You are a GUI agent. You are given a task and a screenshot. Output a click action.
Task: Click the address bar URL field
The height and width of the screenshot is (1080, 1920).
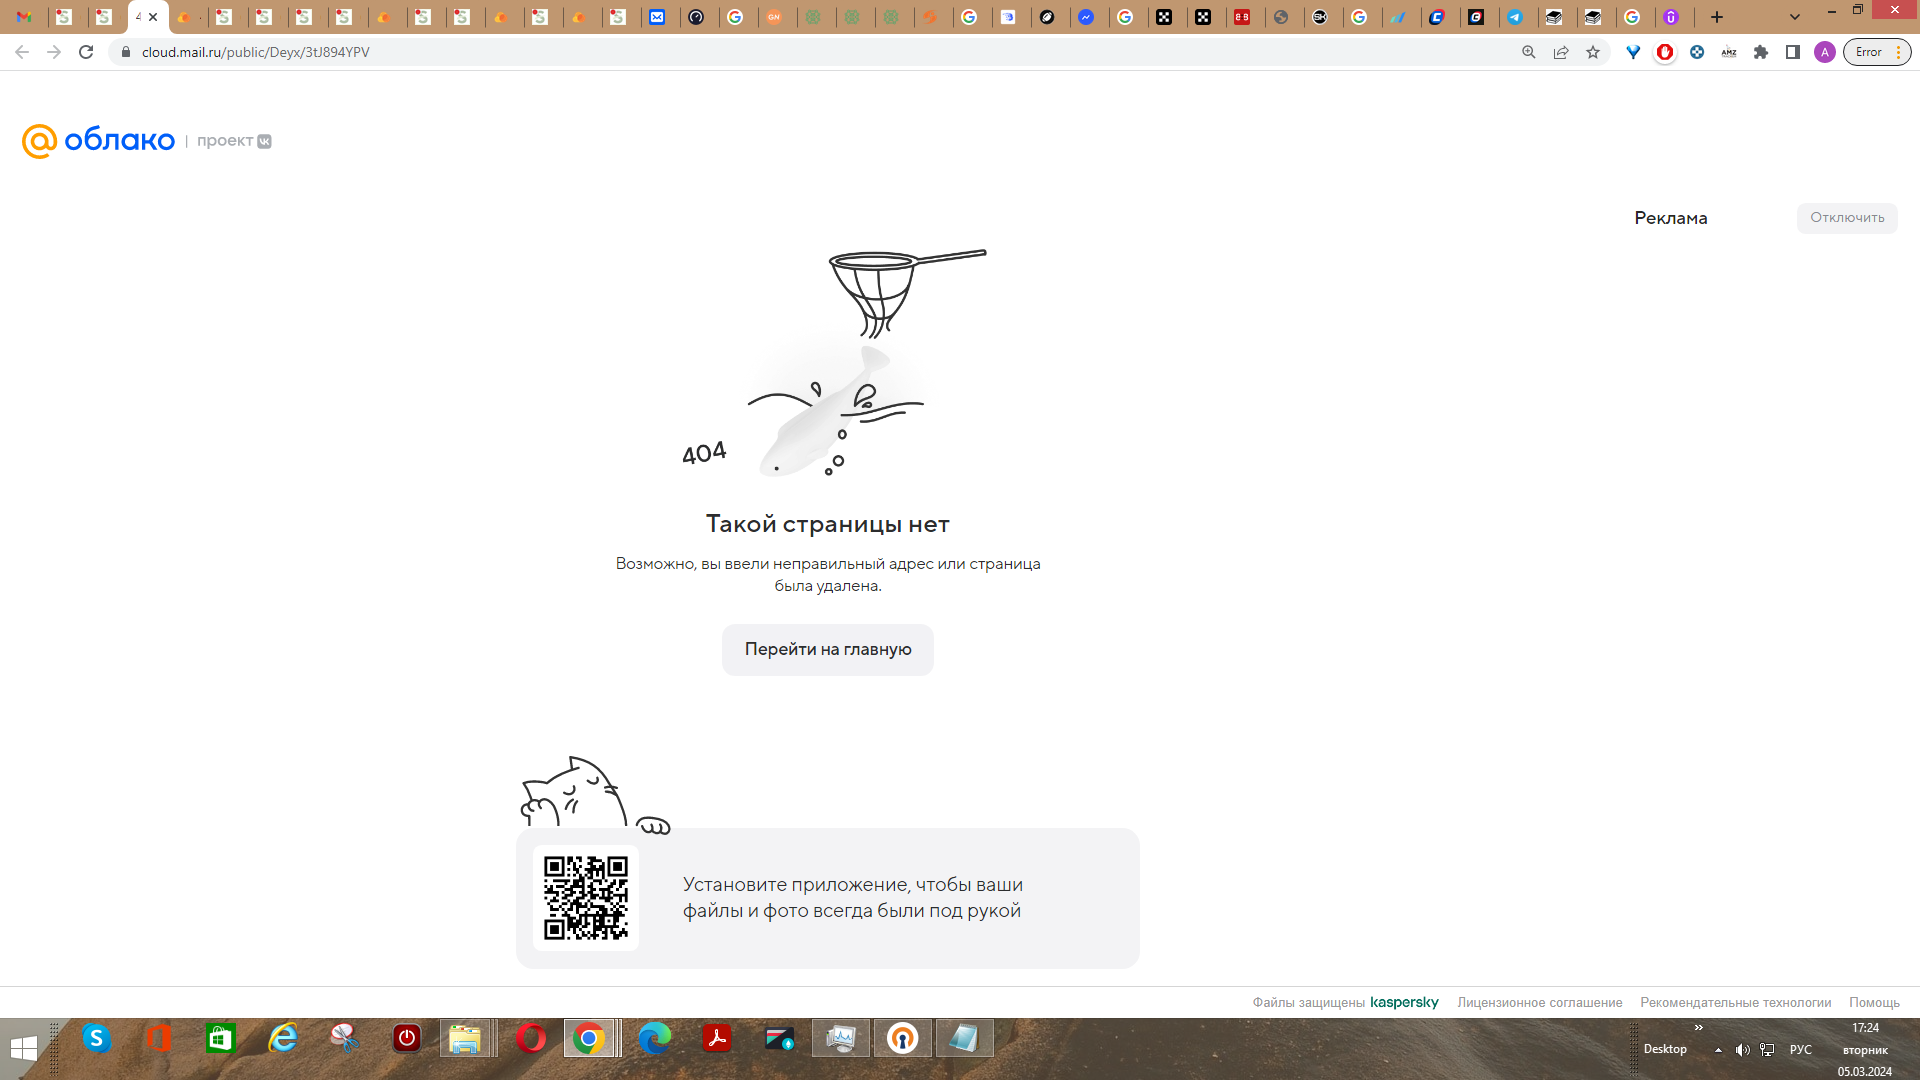pos(800,52)
